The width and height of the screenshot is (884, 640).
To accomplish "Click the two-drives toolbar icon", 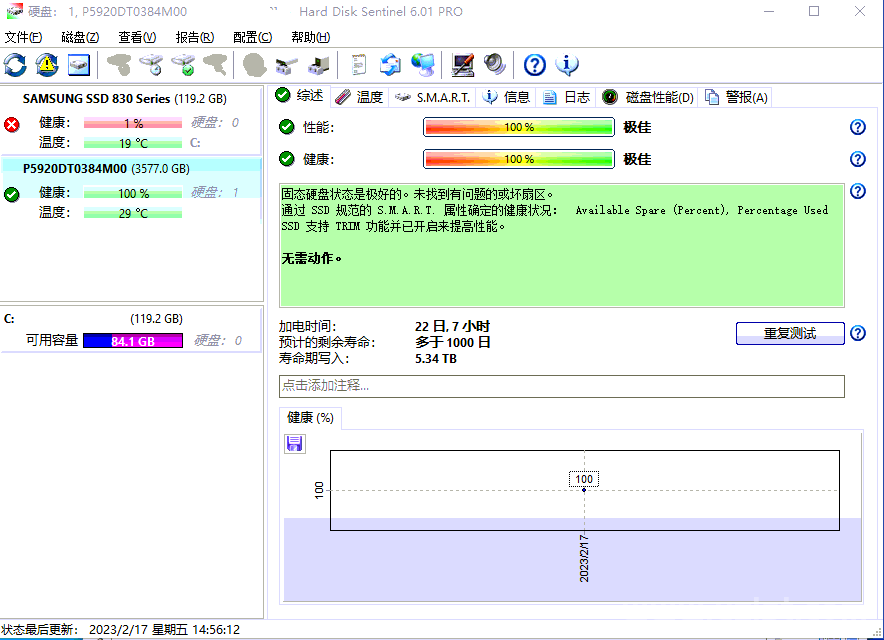I will click(x=286, y=65).
